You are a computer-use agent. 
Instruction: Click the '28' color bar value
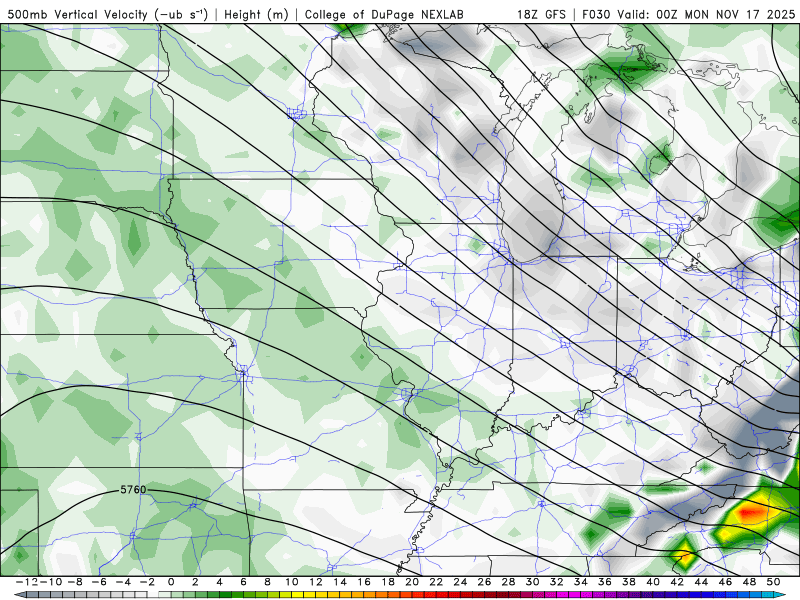pos(508,582)
